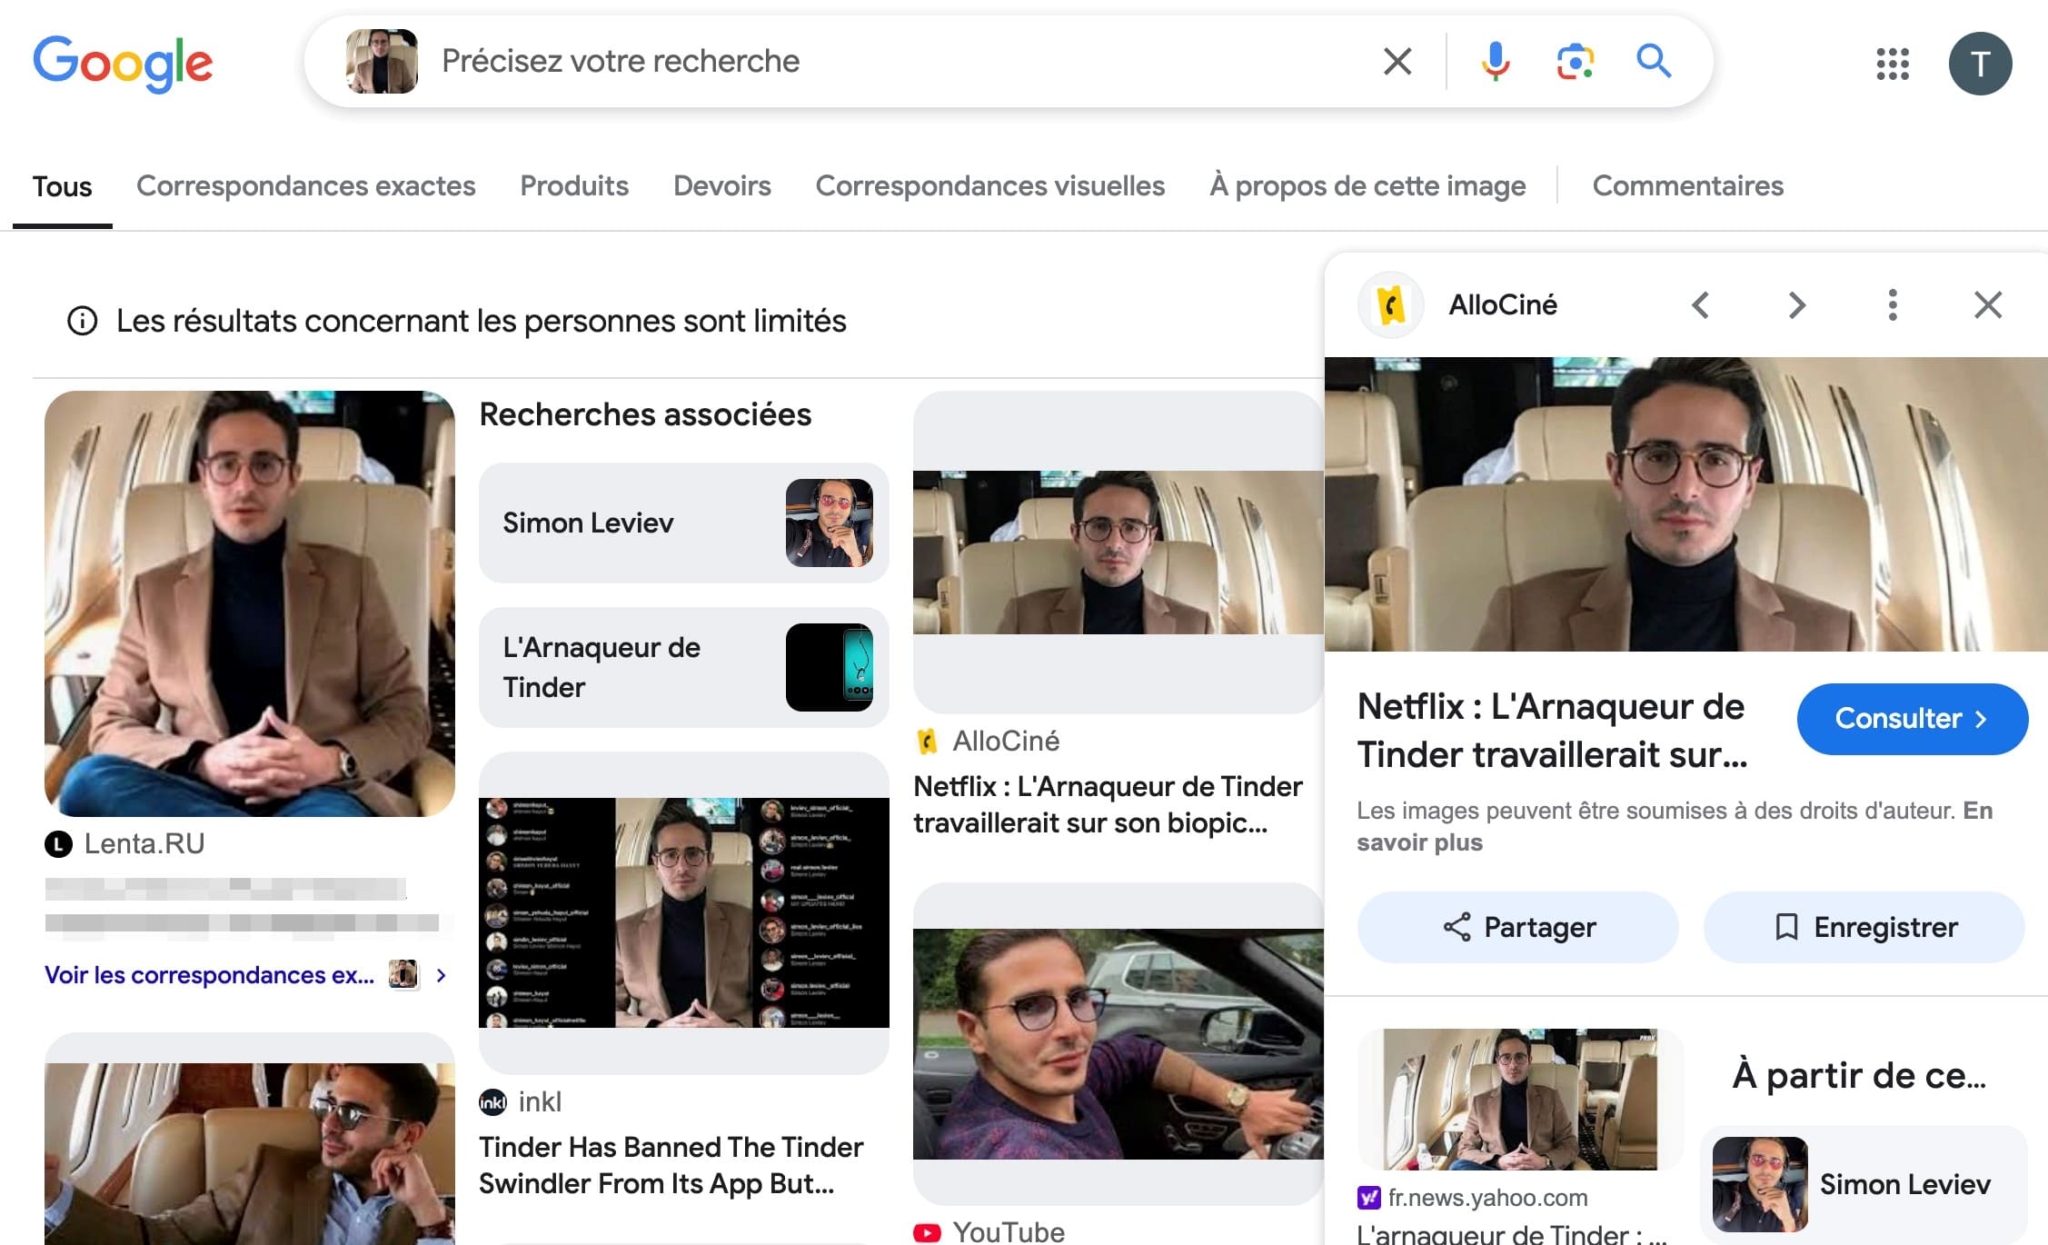
Task: Switch to the 'Produits' tab
Action: 574,186
